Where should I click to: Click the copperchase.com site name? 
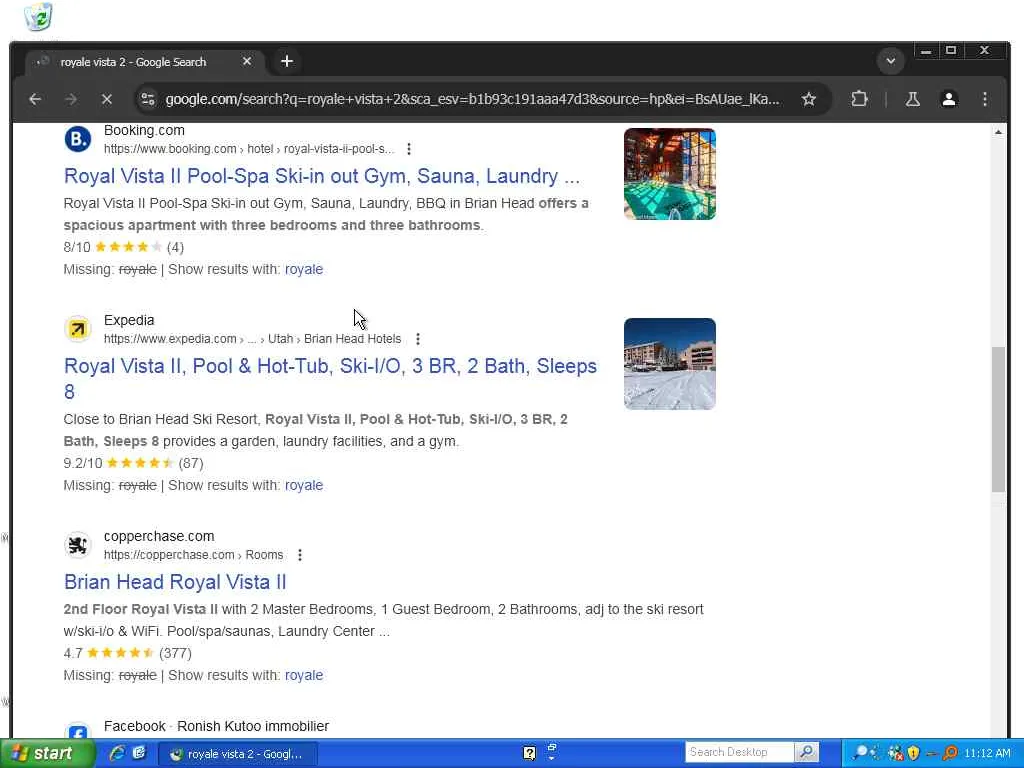click(159, 536)
